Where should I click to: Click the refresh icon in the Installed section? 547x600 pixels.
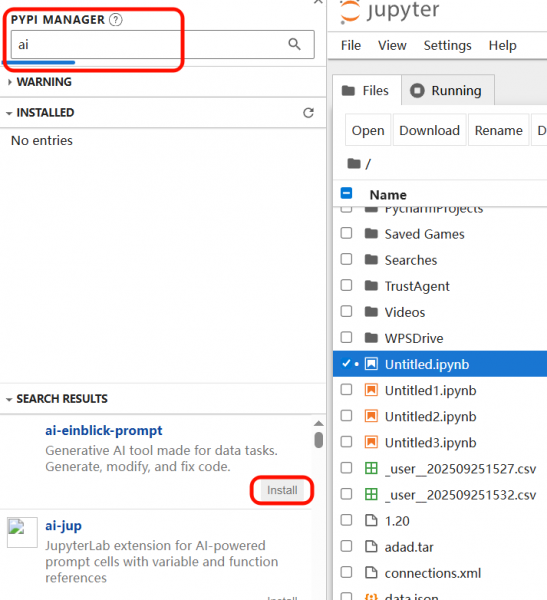pyautogui.click(x=309, y=112)
